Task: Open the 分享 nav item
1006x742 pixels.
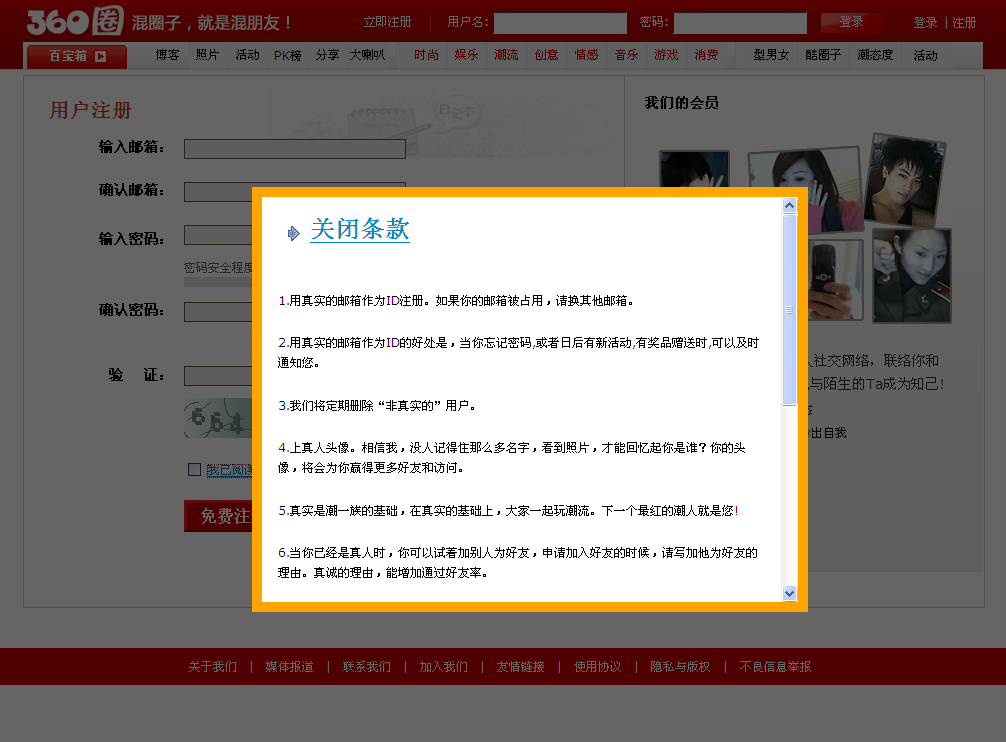Action: pos(327,55)
